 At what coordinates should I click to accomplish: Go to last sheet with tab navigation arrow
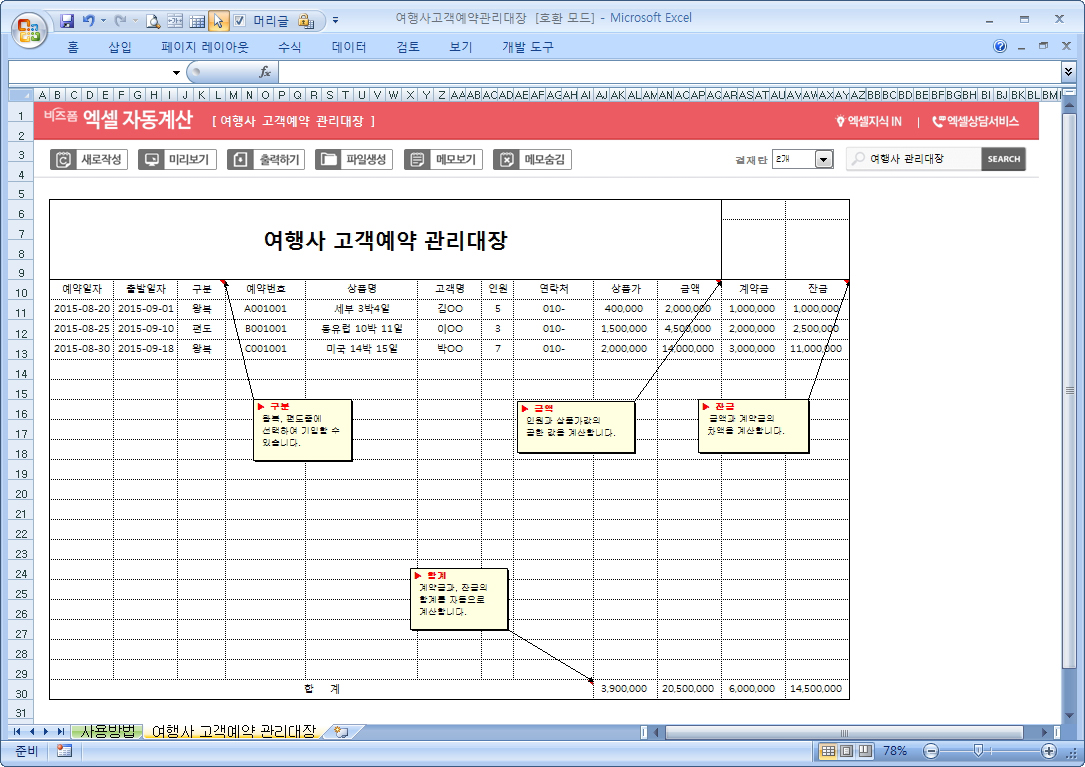click(61, 731)
